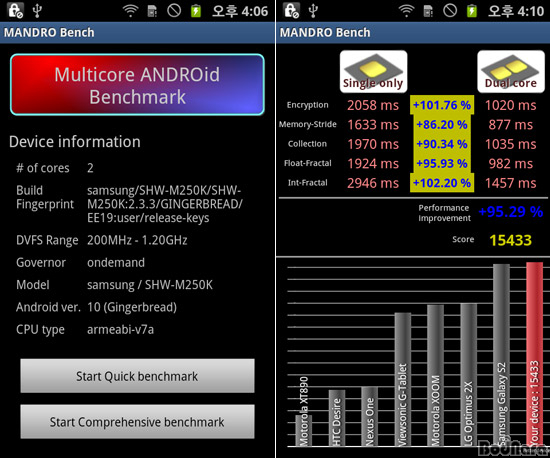Tap the Motorola XT890 chart bar
Viewport: 550px width, 458px height.
[304, 431]
